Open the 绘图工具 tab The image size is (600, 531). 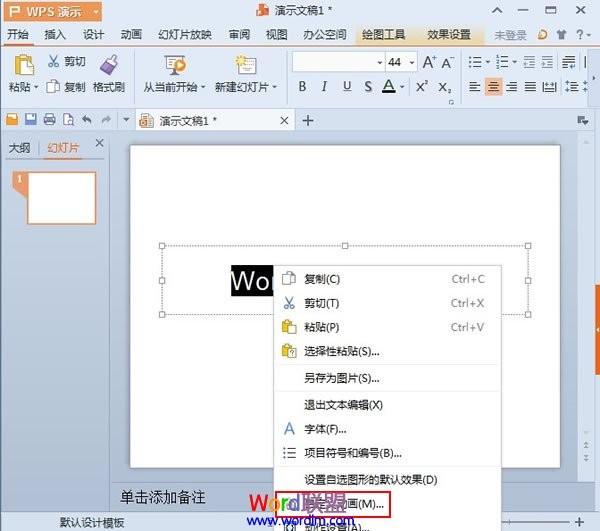click(x=383, y=35)
